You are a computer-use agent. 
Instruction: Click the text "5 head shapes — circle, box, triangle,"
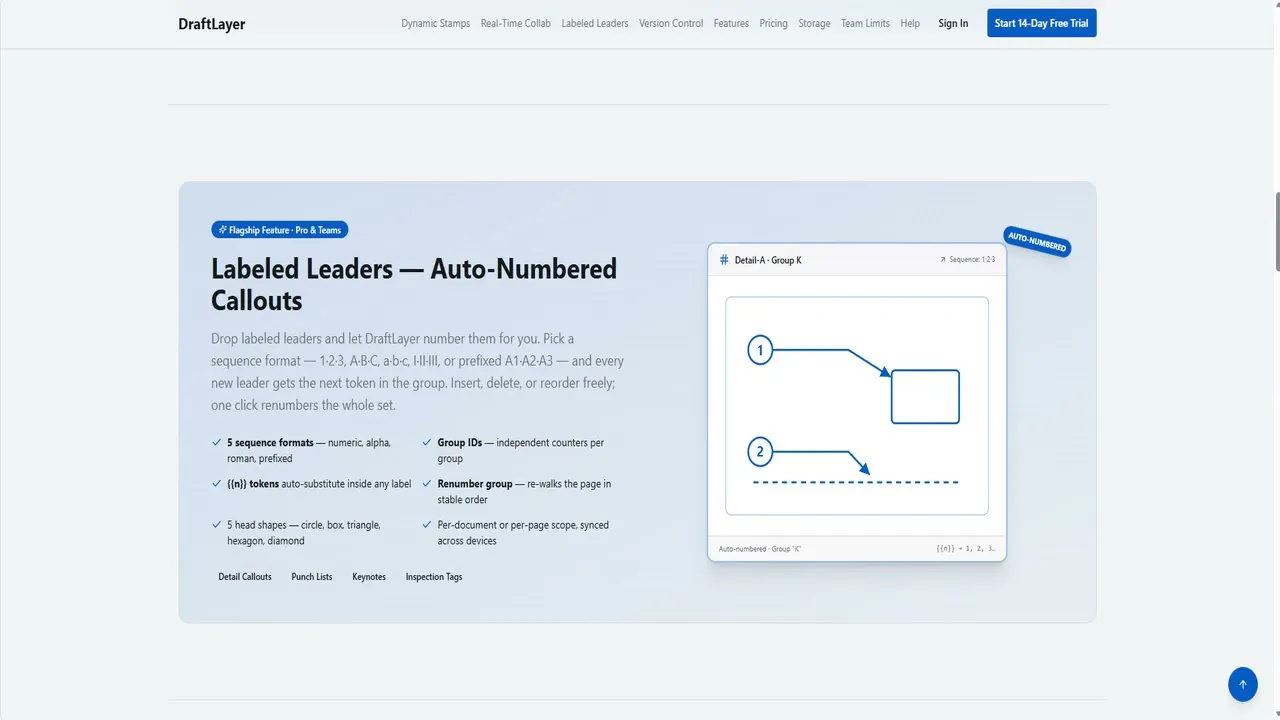click(304, 524)
